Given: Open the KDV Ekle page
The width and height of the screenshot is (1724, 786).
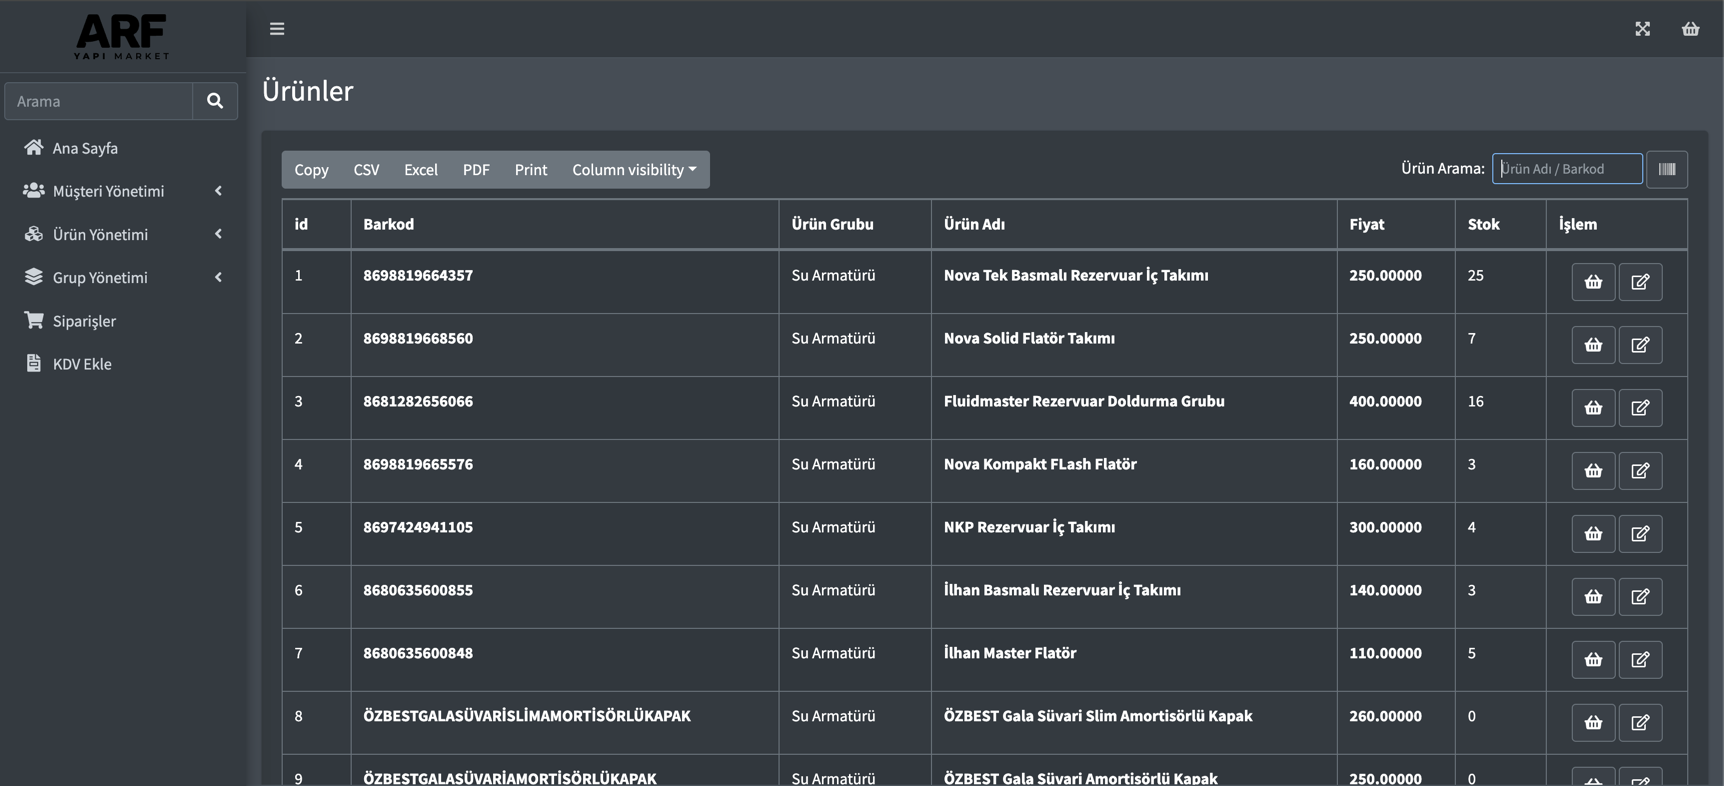Looking at the screenshot, I should click(122, 364).
